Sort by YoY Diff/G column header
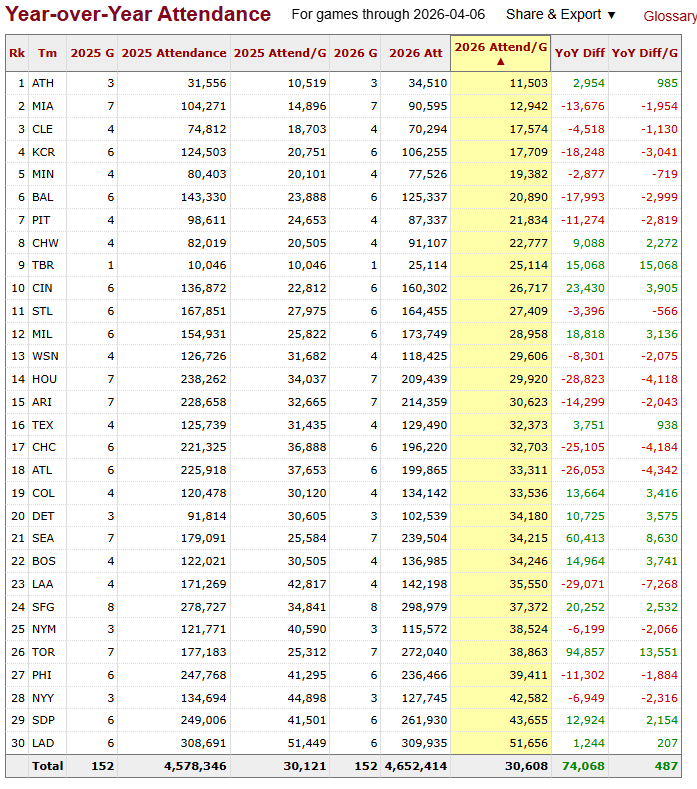 point(645,53)
